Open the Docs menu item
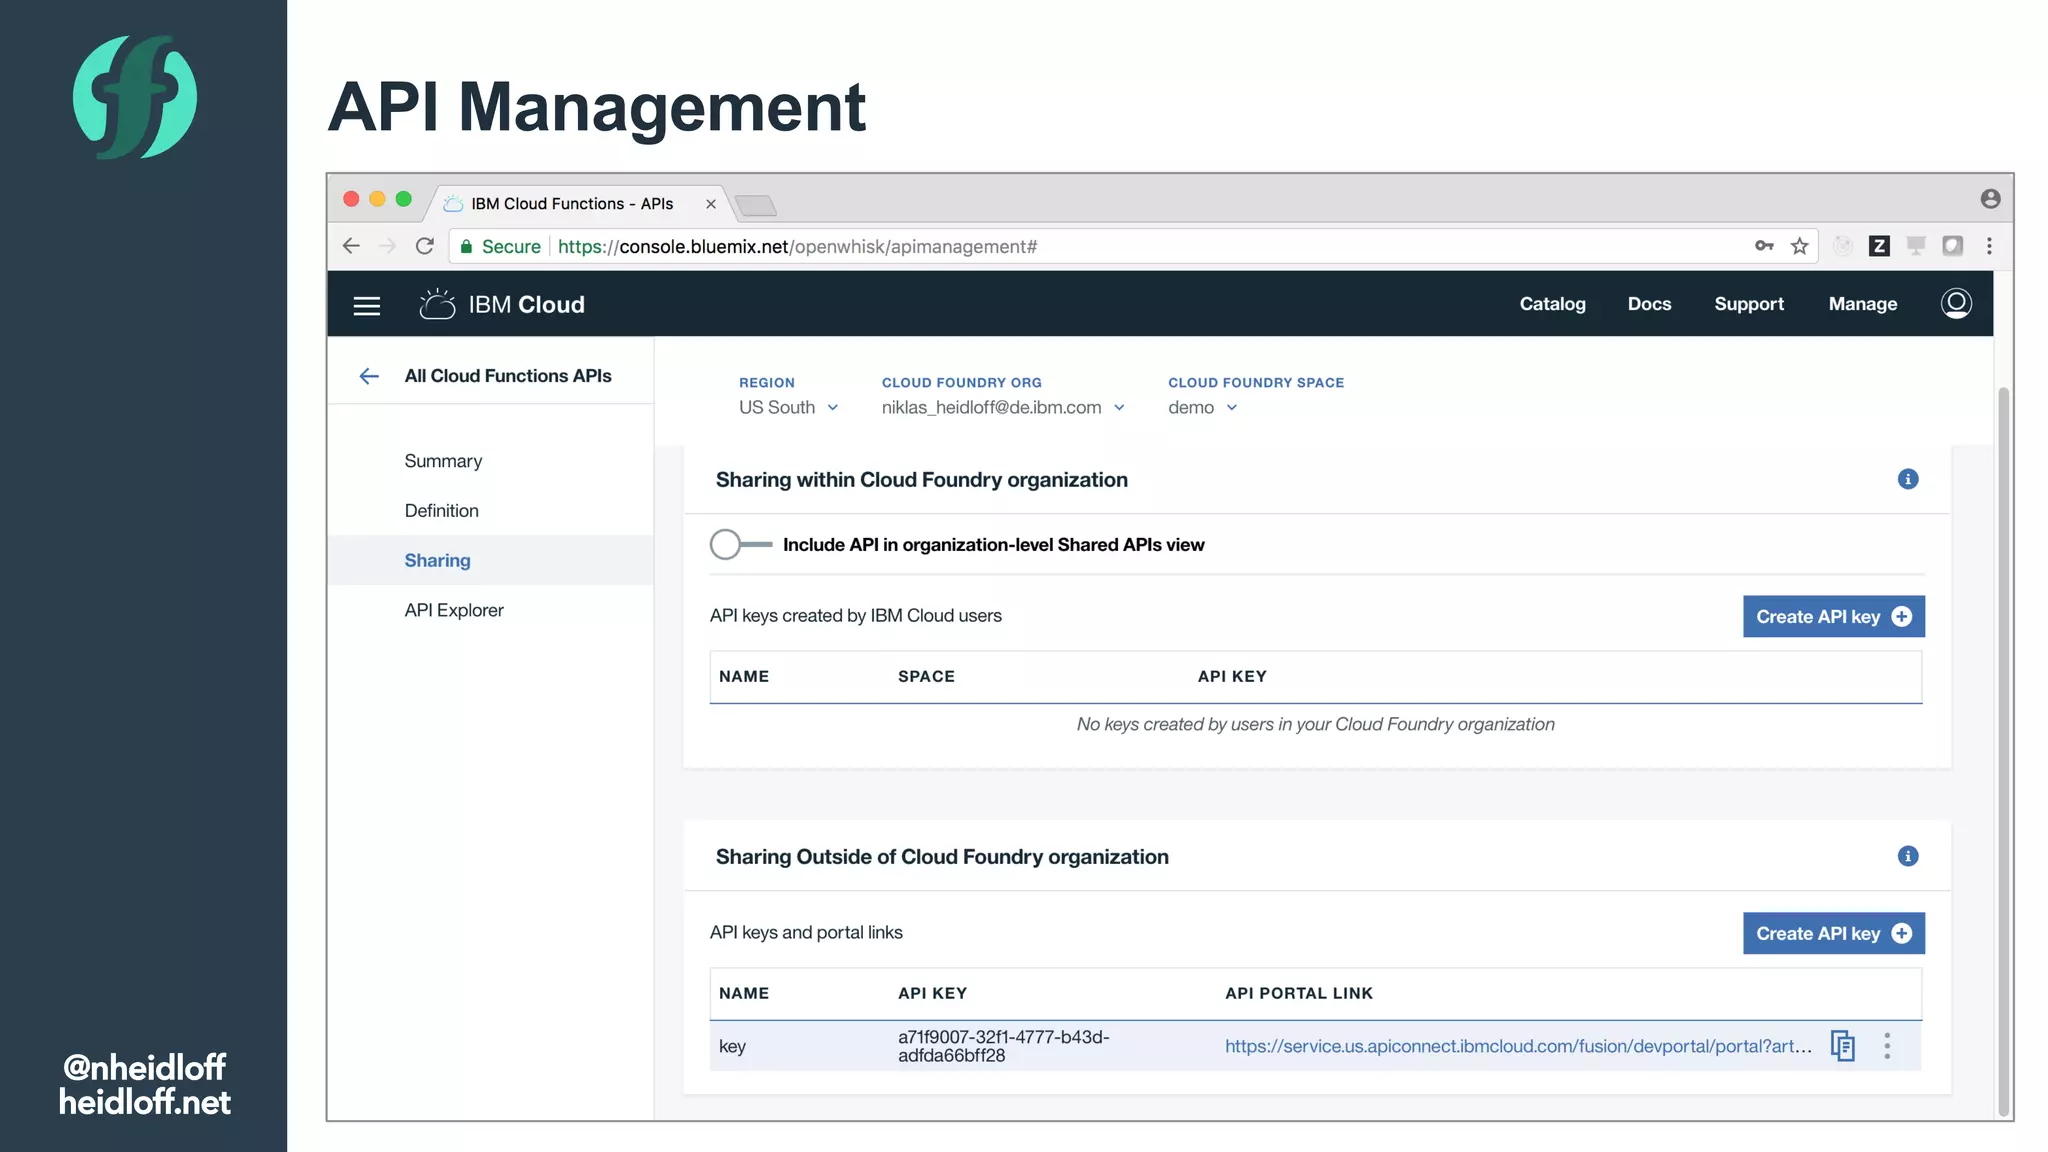The width and height of the screenshot is (2048, 1152). tap(1649, 304)
